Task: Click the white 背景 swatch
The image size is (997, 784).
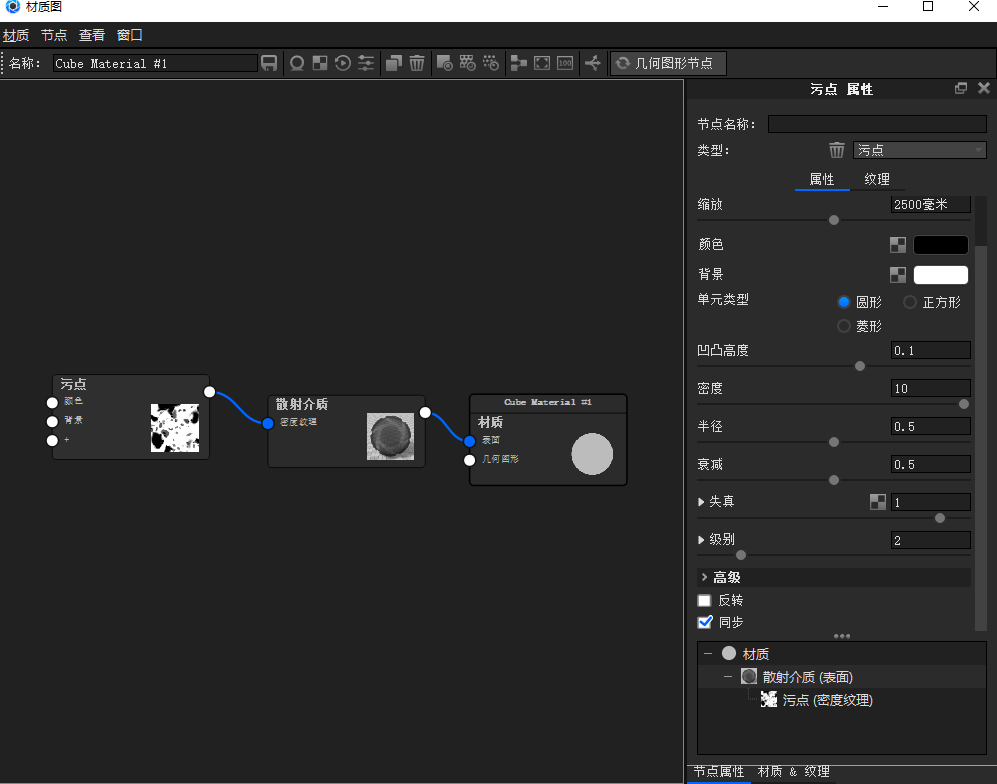Action: (940, 275)
